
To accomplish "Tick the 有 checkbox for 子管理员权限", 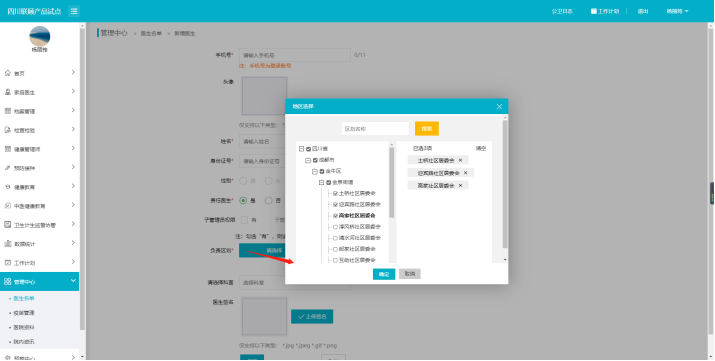I will pos(244,220).
